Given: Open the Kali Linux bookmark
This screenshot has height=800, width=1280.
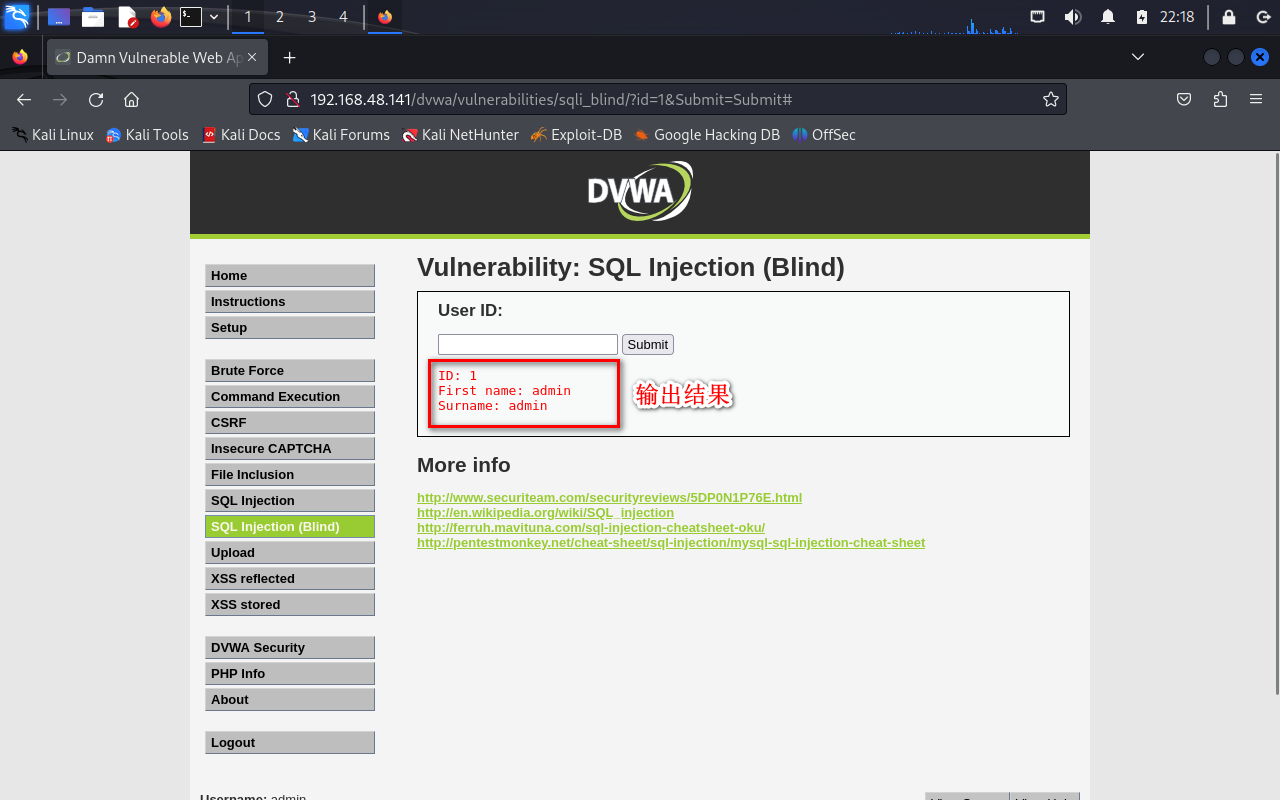Looking at the screenshot, I should [53, 135].
